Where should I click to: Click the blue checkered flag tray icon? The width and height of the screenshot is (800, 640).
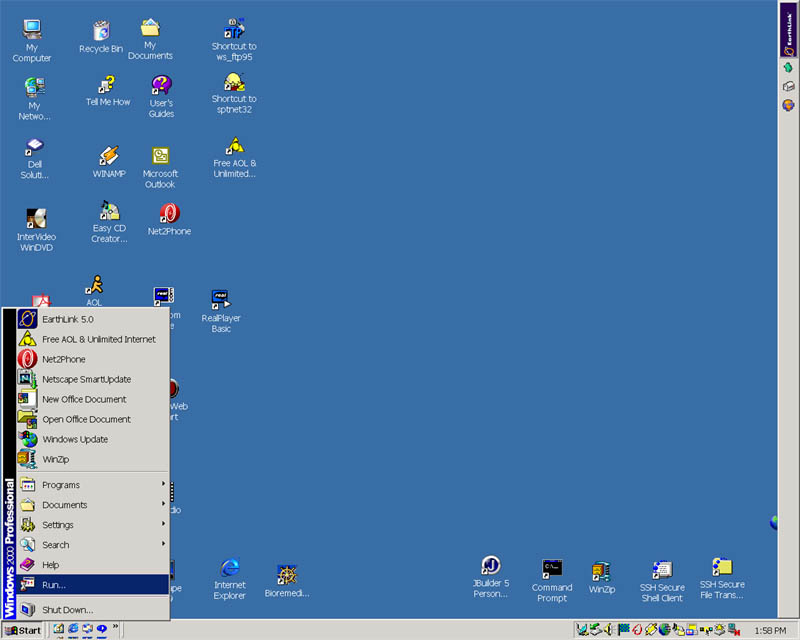pyautogui.click(x=623, y=630)
